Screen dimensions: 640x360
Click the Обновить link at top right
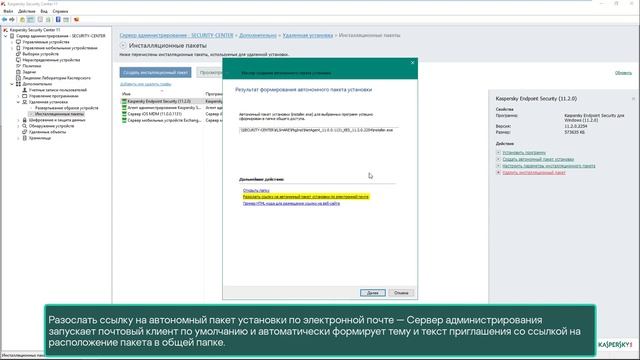click(x=623, y=73)
